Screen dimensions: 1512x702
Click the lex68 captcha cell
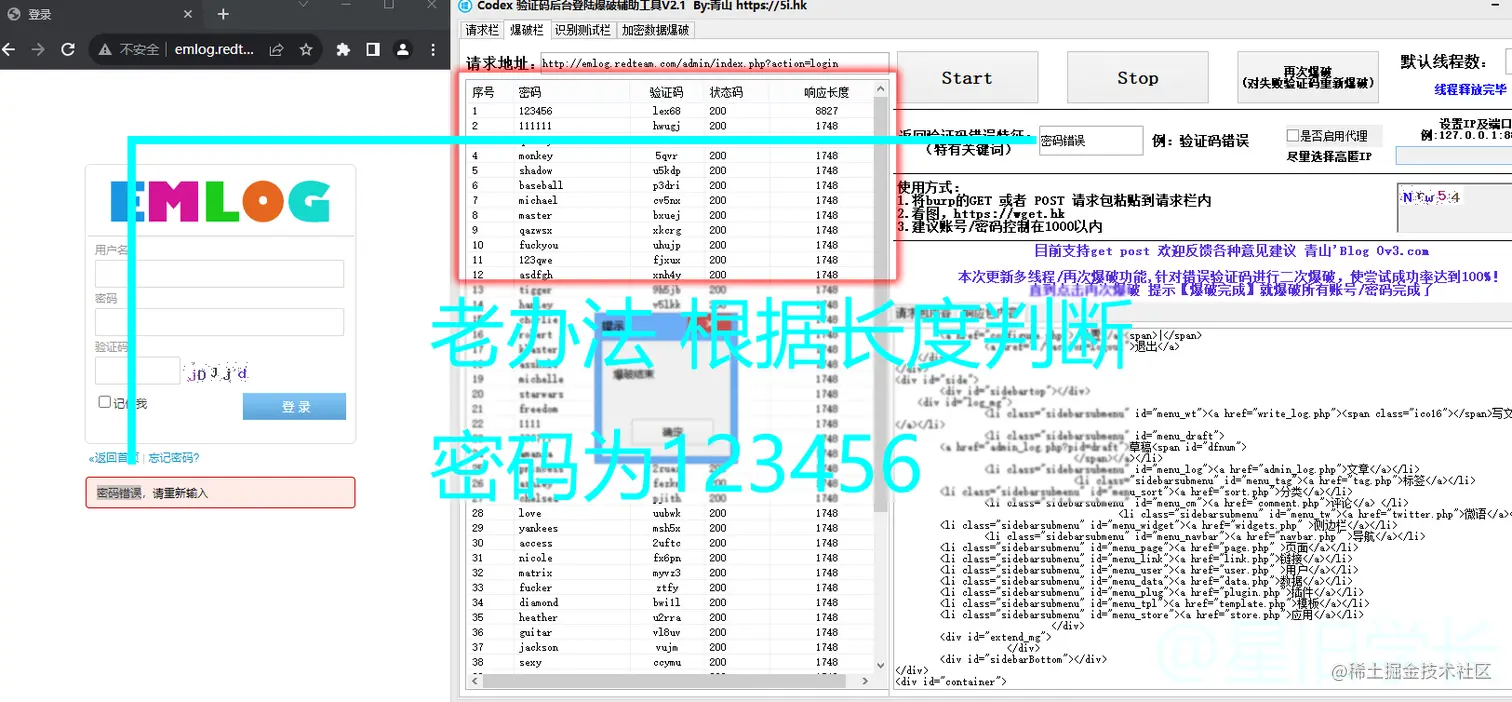[666, 111]
